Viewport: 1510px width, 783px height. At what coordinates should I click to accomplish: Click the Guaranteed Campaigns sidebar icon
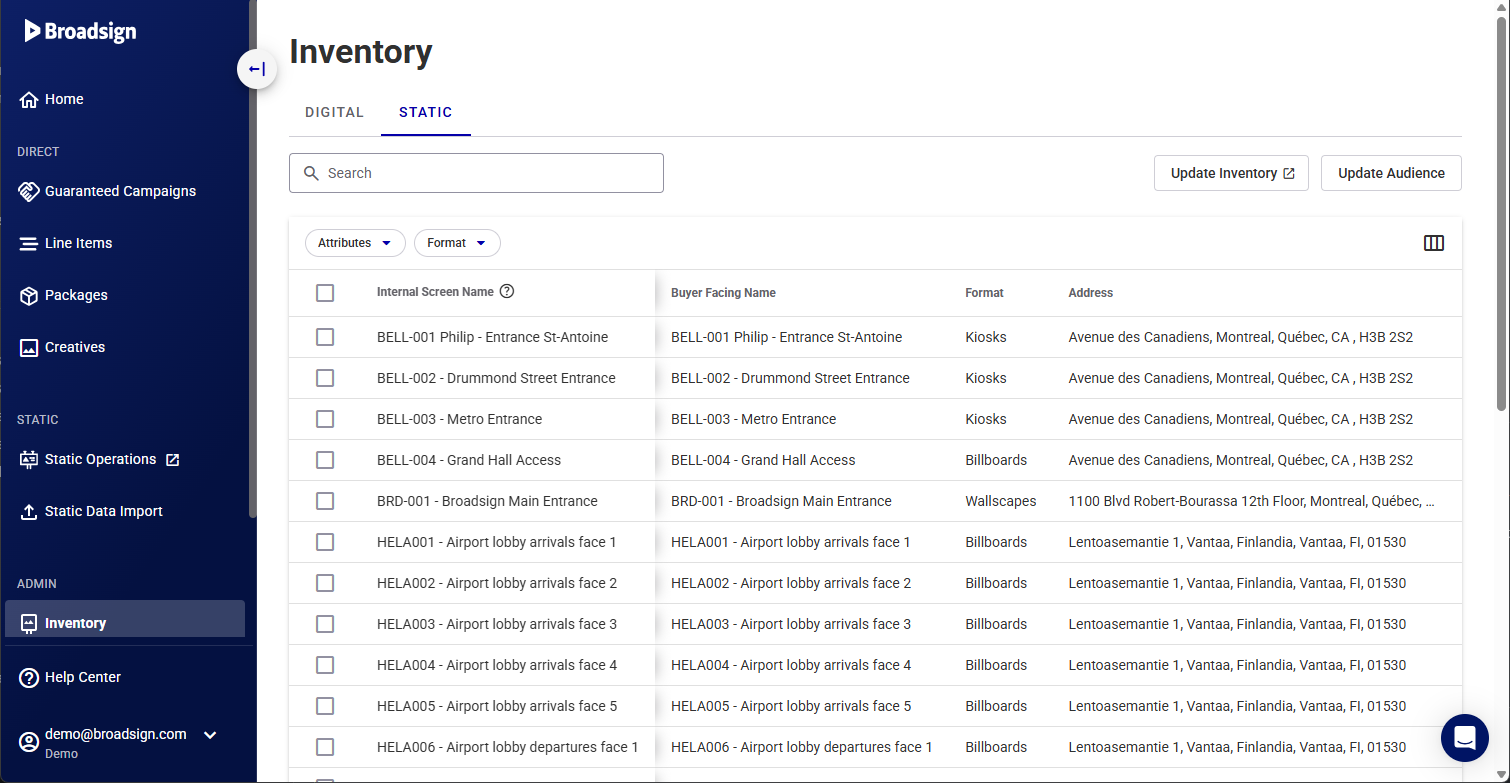point(29,191)
